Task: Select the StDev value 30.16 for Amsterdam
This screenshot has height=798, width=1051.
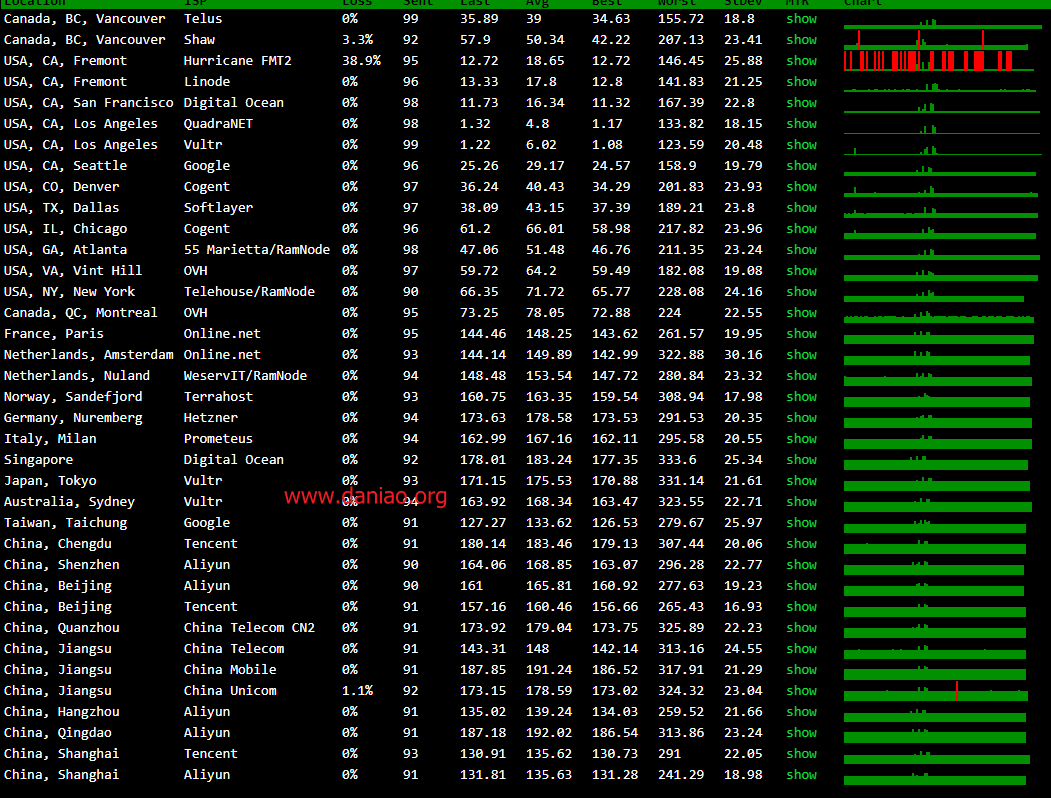Action: click(x=743, y=354)
